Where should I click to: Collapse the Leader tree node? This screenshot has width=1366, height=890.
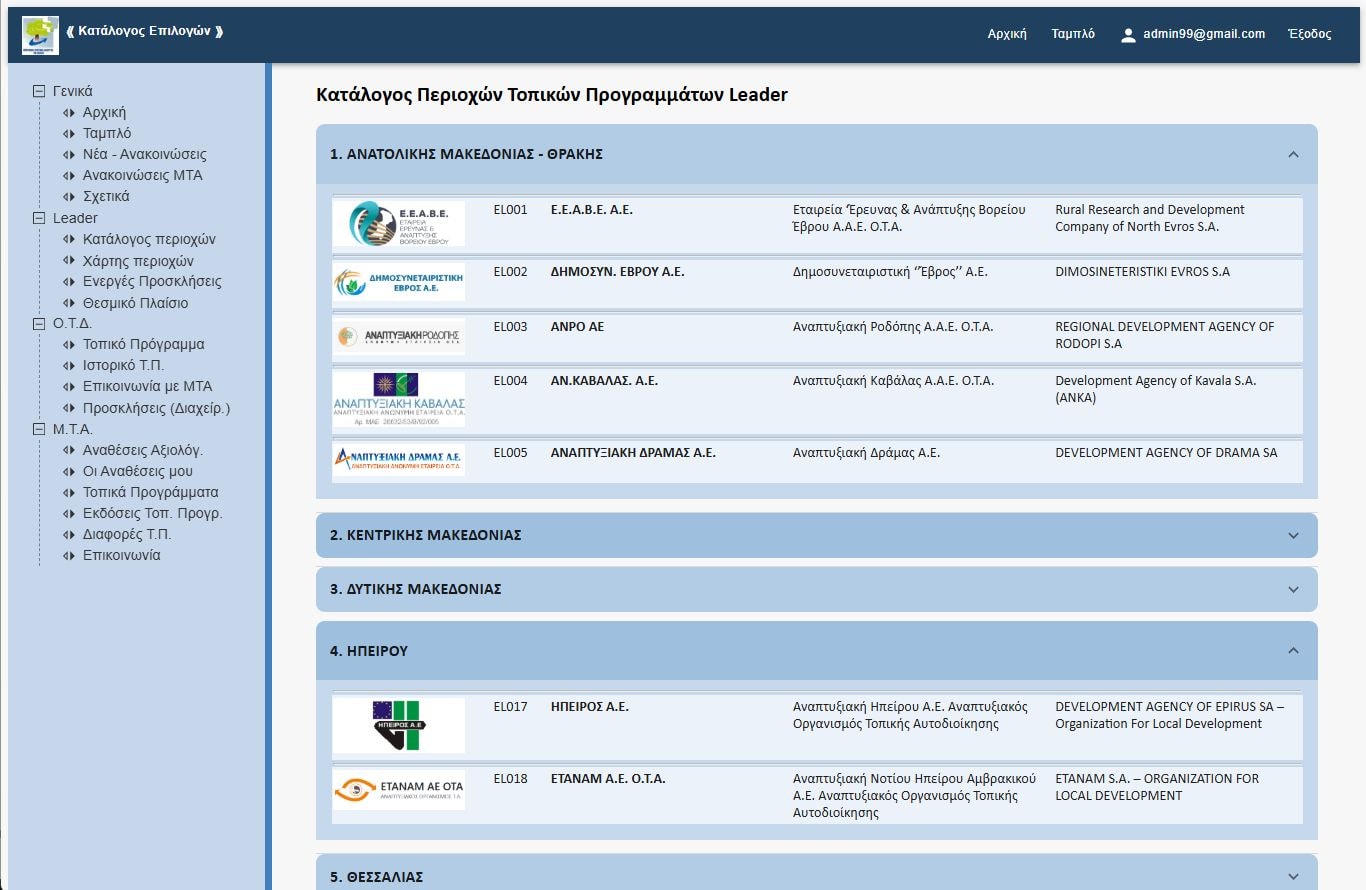40,218
